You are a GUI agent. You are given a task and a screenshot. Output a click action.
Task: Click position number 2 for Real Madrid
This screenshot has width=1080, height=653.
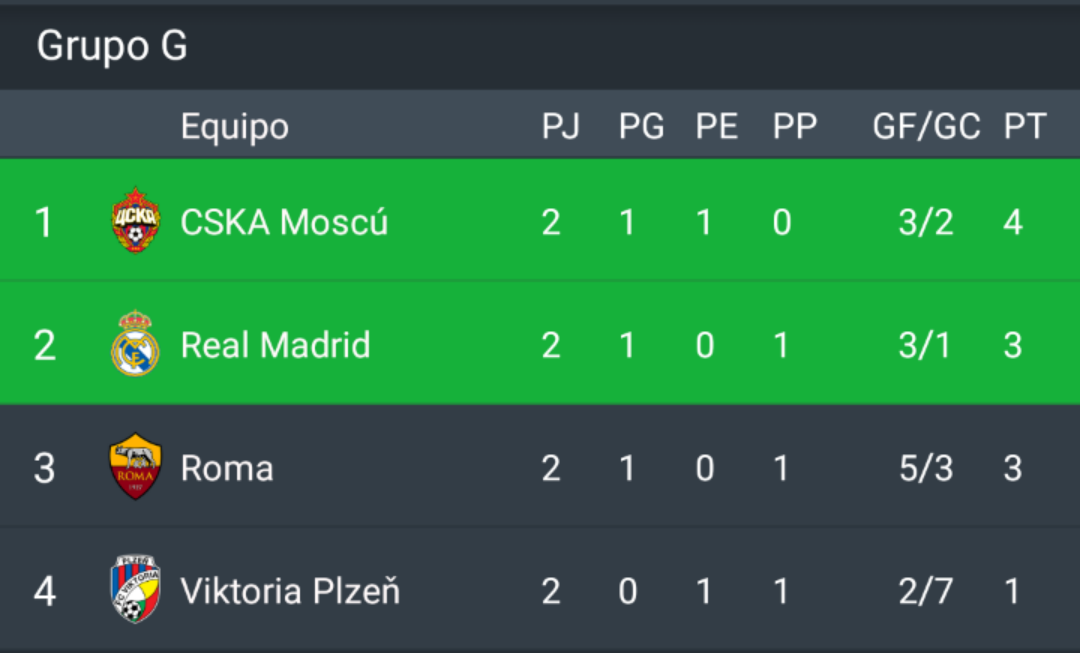tap(45, 345)
